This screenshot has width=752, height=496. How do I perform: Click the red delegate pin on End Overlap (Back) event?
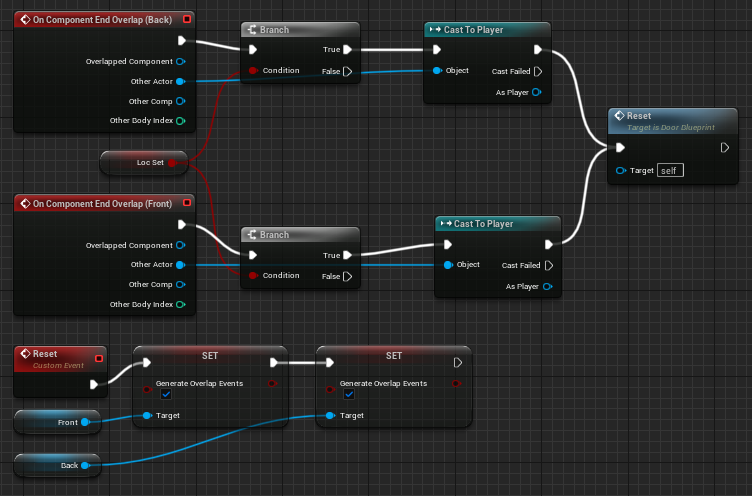click(x=188, y=19)
